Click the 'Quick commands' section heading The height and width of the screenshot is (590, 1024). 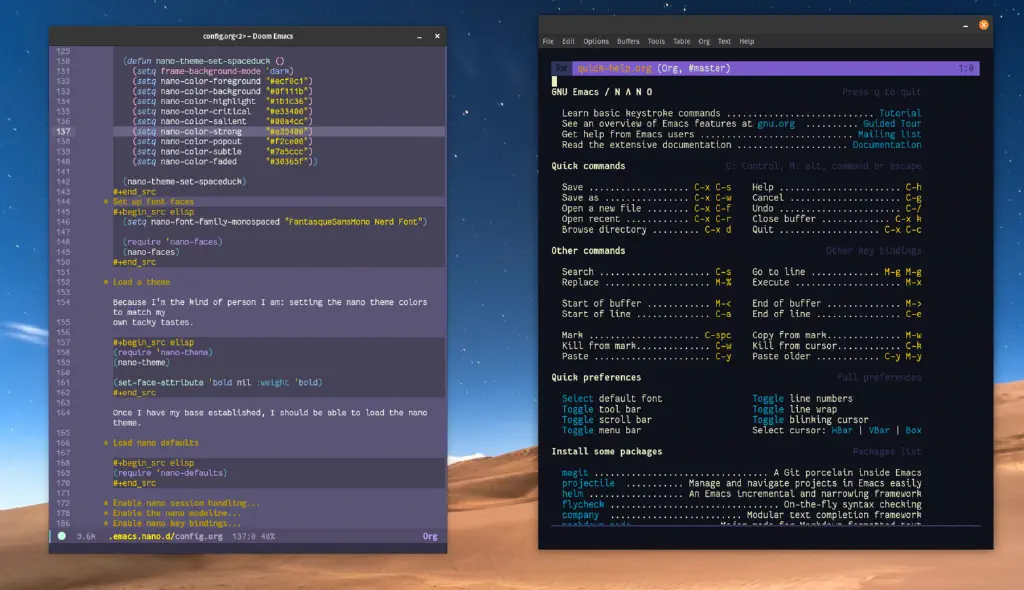tap(588, 166)
